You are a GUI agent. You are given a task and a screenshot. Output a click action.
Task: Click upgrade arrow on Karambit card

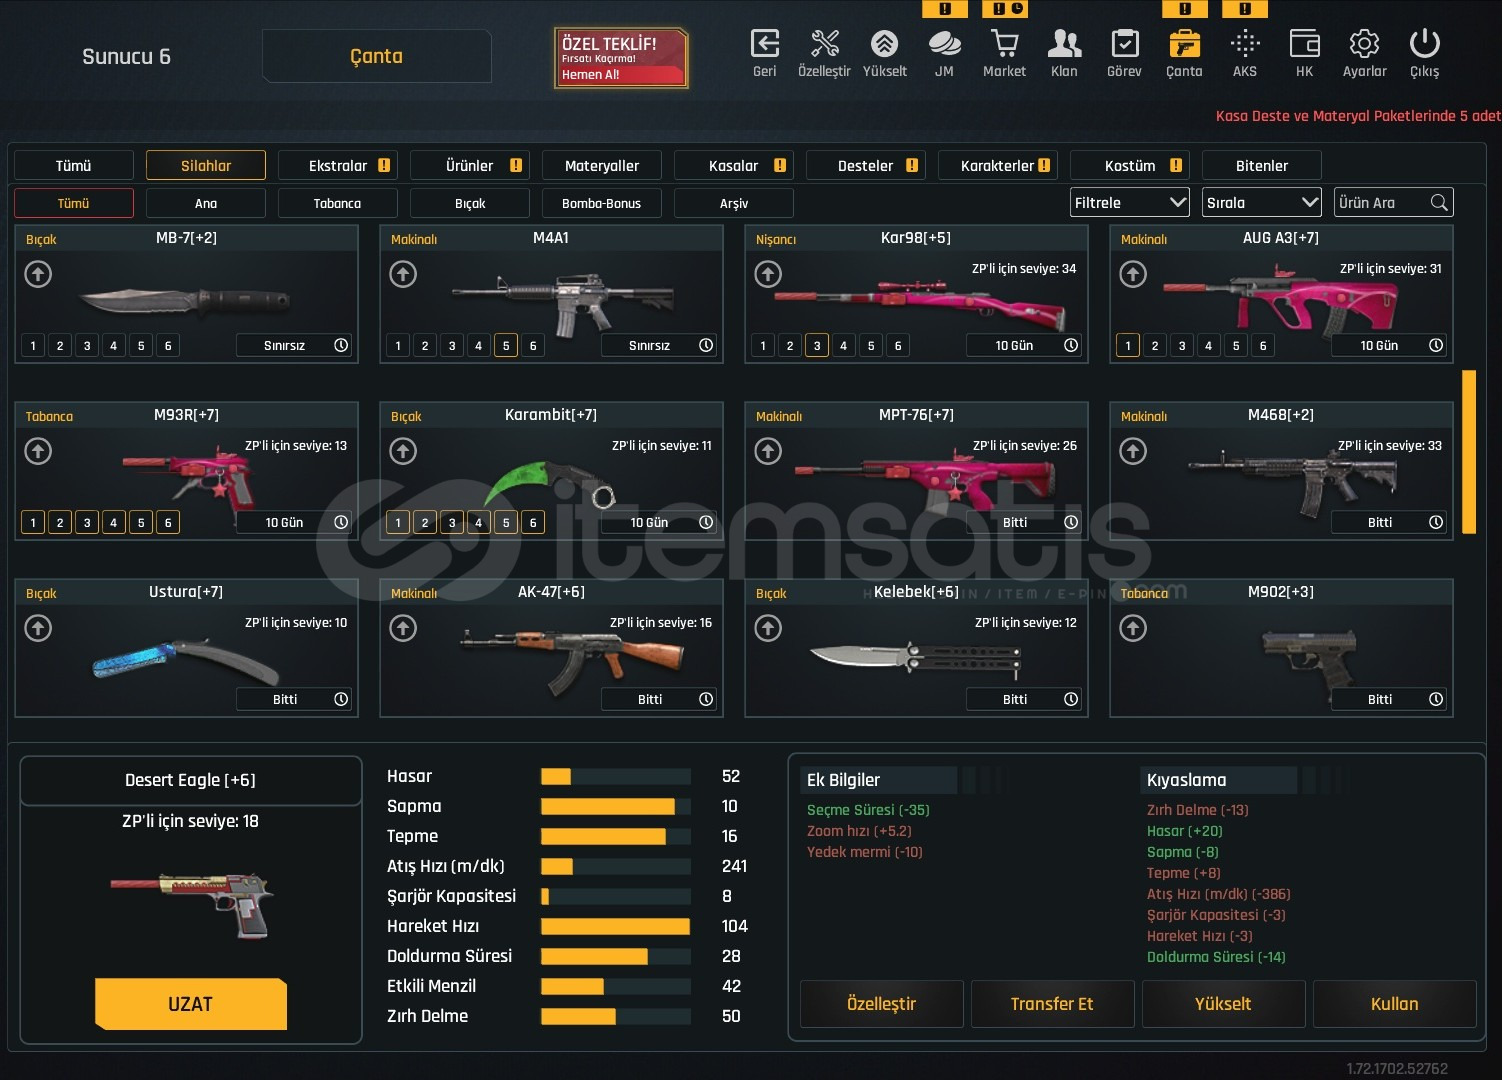[x=403, y=451]
